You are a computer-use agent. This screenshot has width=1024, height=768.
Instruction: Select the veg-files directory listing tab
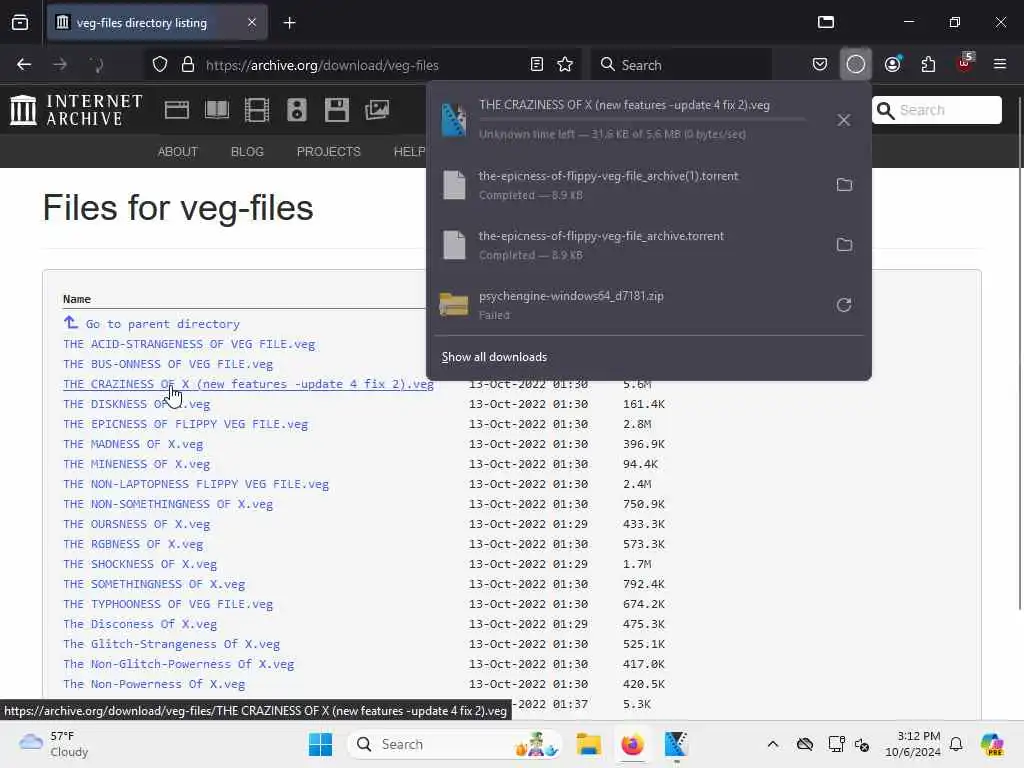pyautogui.click(x=157, y=23)
